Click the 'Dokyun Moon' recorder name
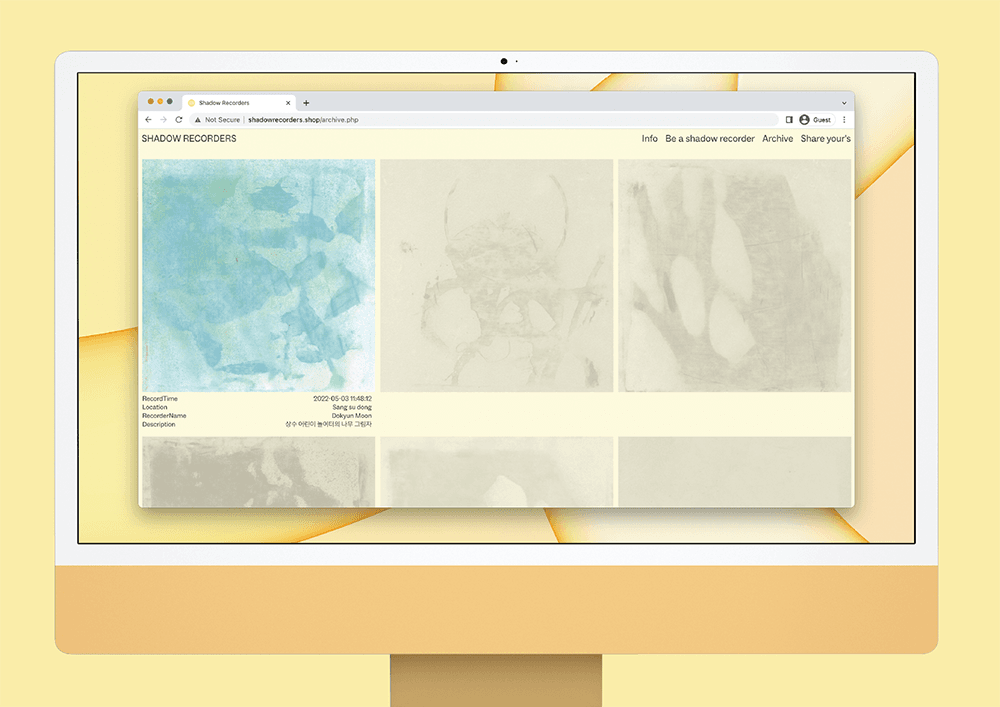 point(351,416)
